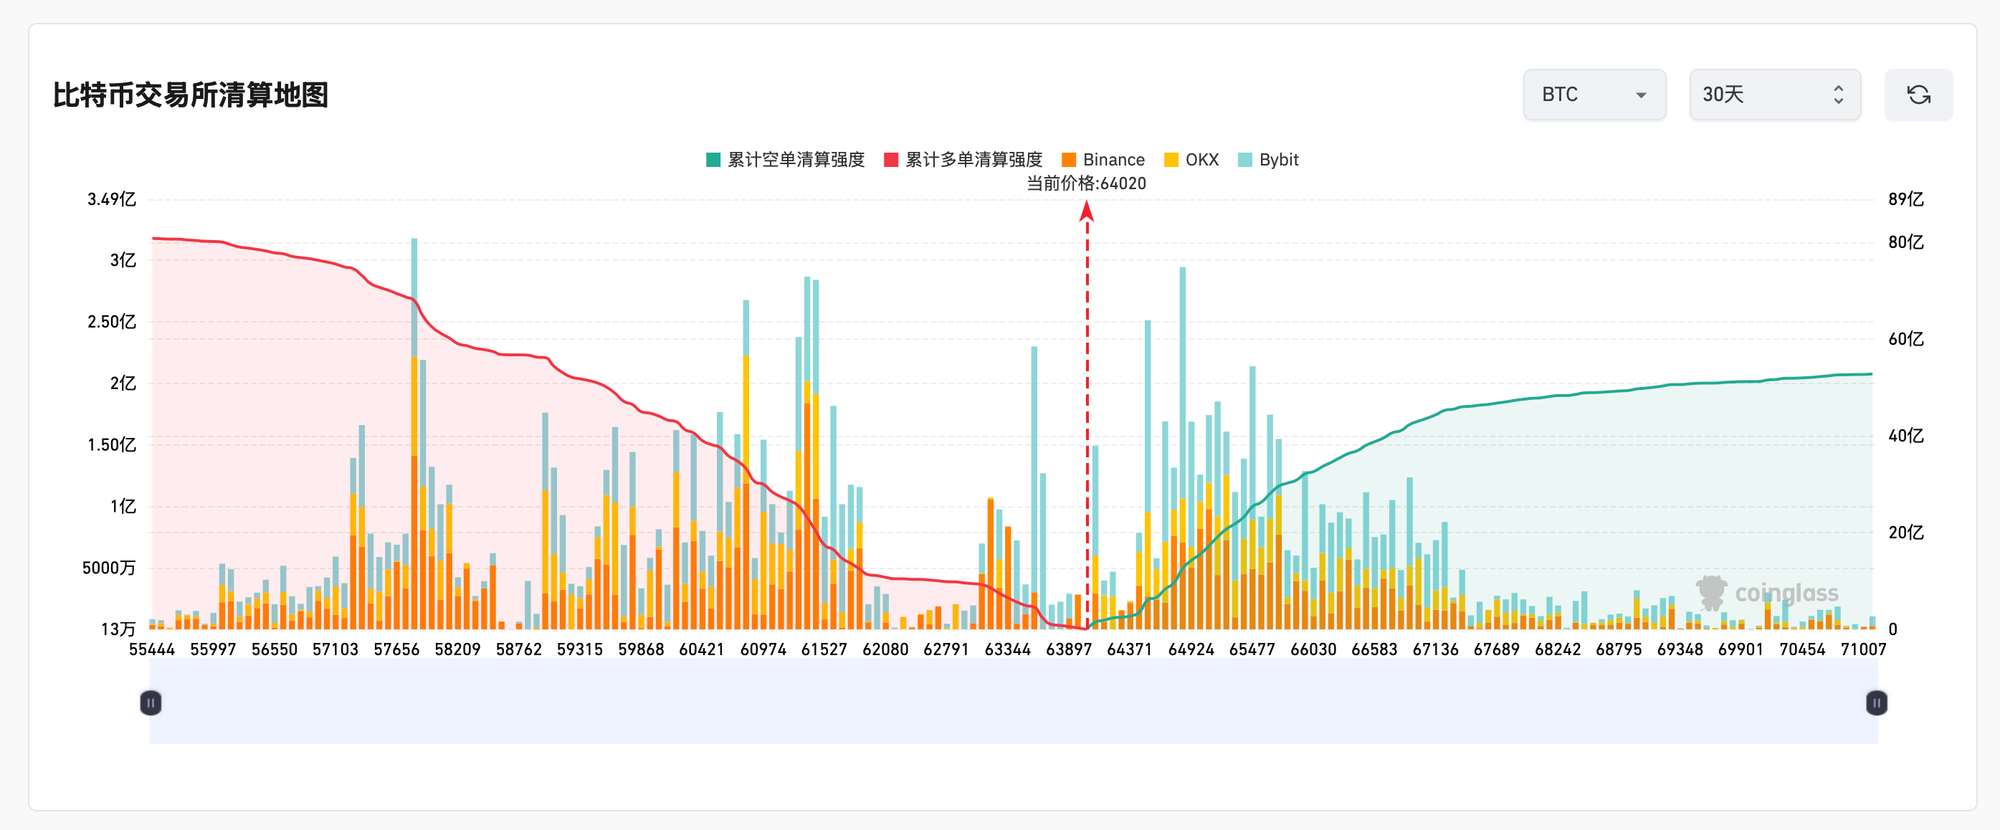Open the 30天 time range selector
This screenshot has height=830, width=2000.
click(1774, 95)
